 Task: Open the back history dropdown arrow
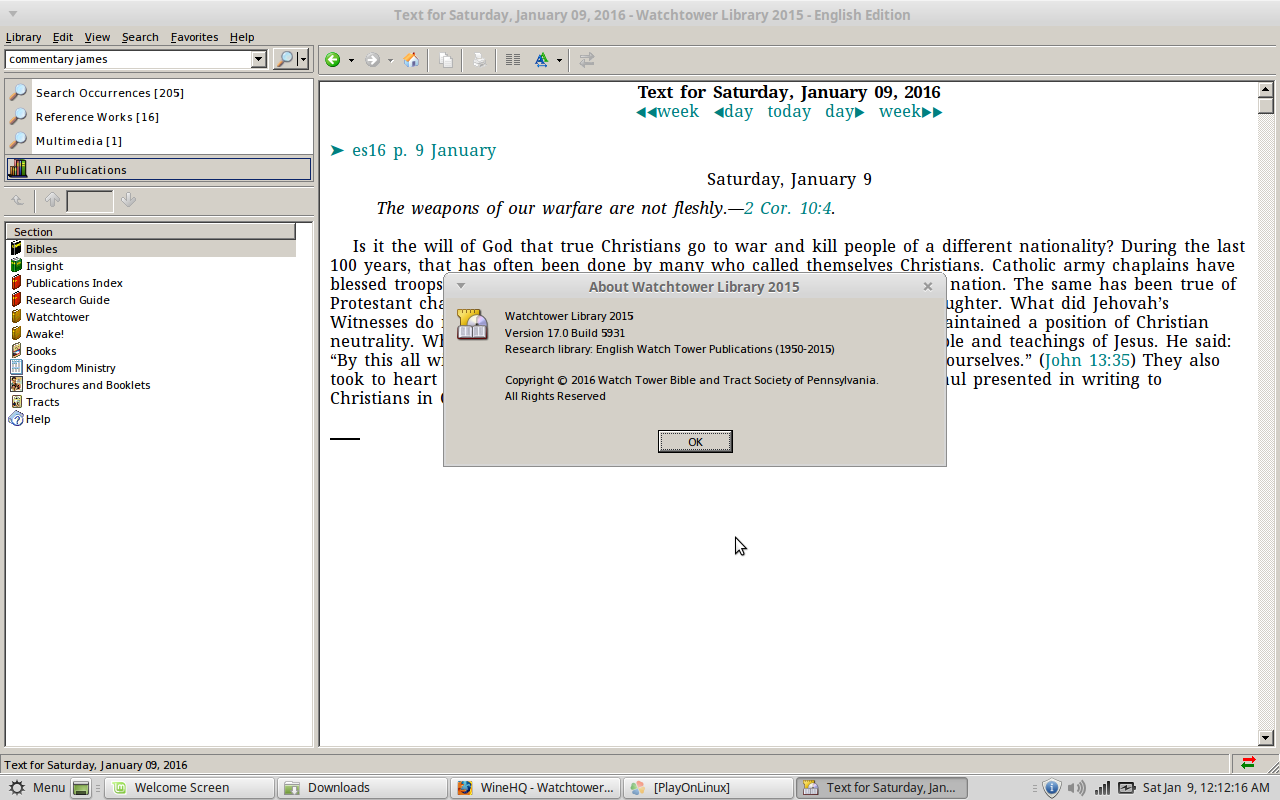tap(351, 60)
